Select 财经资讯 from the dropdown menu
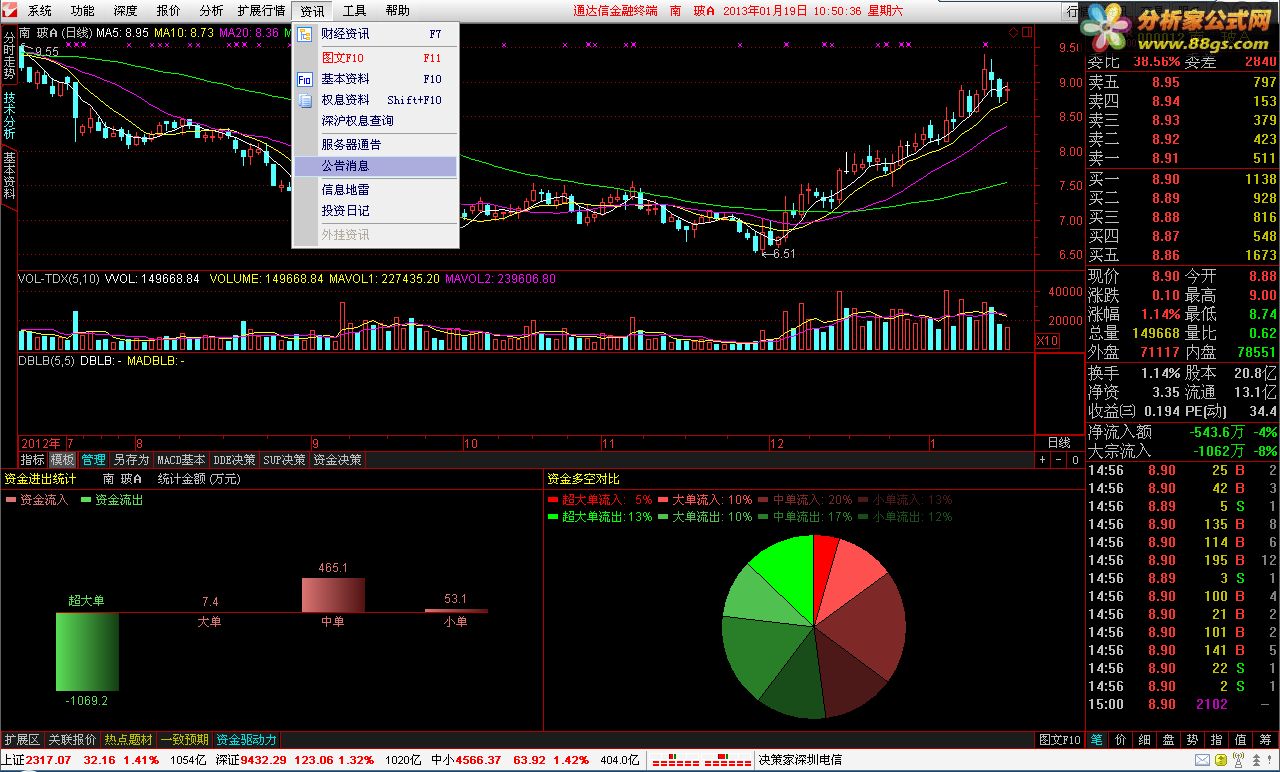1280x772 pixels. pos(376,33)
